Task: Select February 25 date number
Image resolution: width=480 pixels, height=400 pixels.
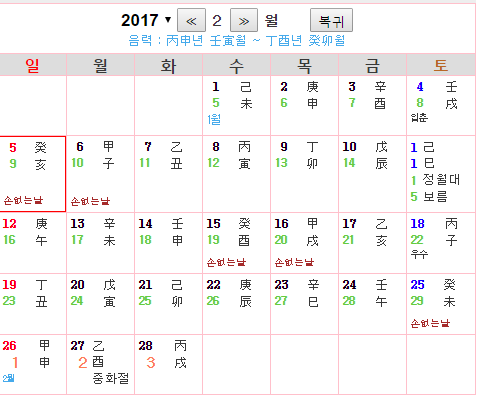Action: tap(417, 285)
